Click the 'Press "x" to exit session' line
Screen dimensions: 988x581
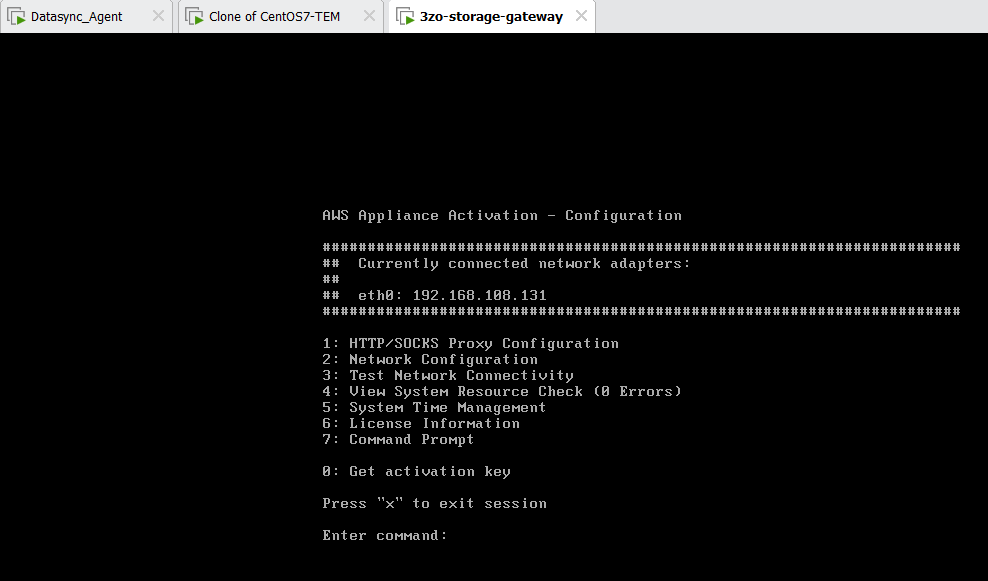[x=434, y=503]
